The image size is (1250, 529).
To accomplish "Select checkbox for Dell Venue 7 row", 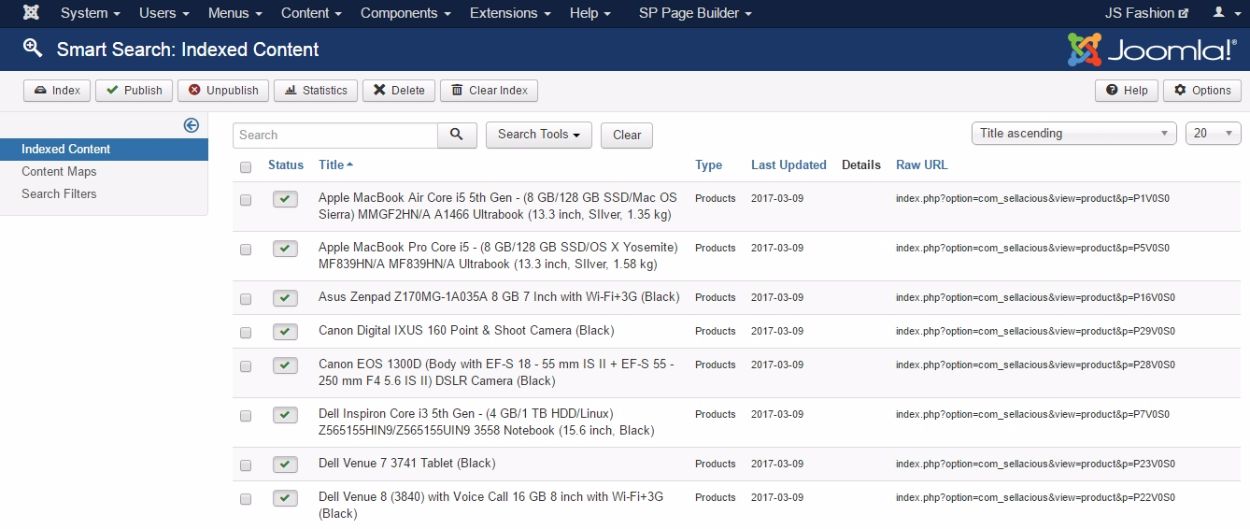I will pos(246,465).
